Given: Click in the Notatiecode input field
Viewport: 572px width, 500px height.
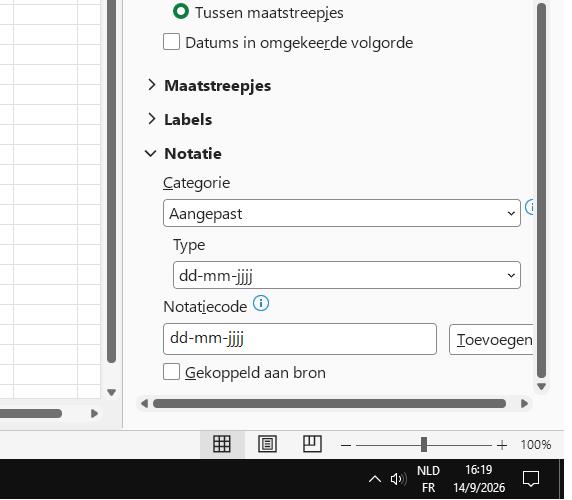Looking at the screenshot, I should coord(300,339).
